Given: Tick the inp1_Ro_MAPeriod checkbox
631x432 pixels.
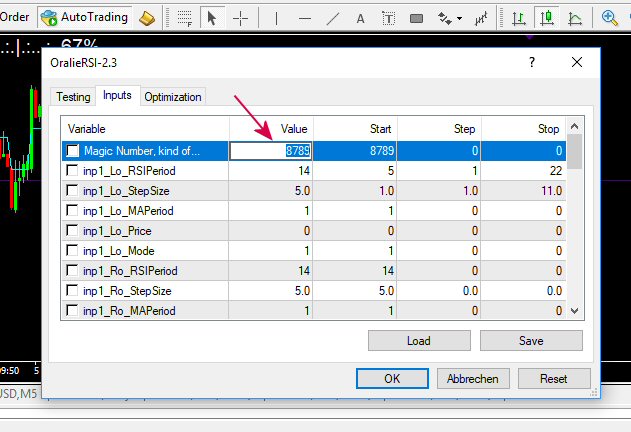Looking at the screenshot, I should (x=72, y=310).
